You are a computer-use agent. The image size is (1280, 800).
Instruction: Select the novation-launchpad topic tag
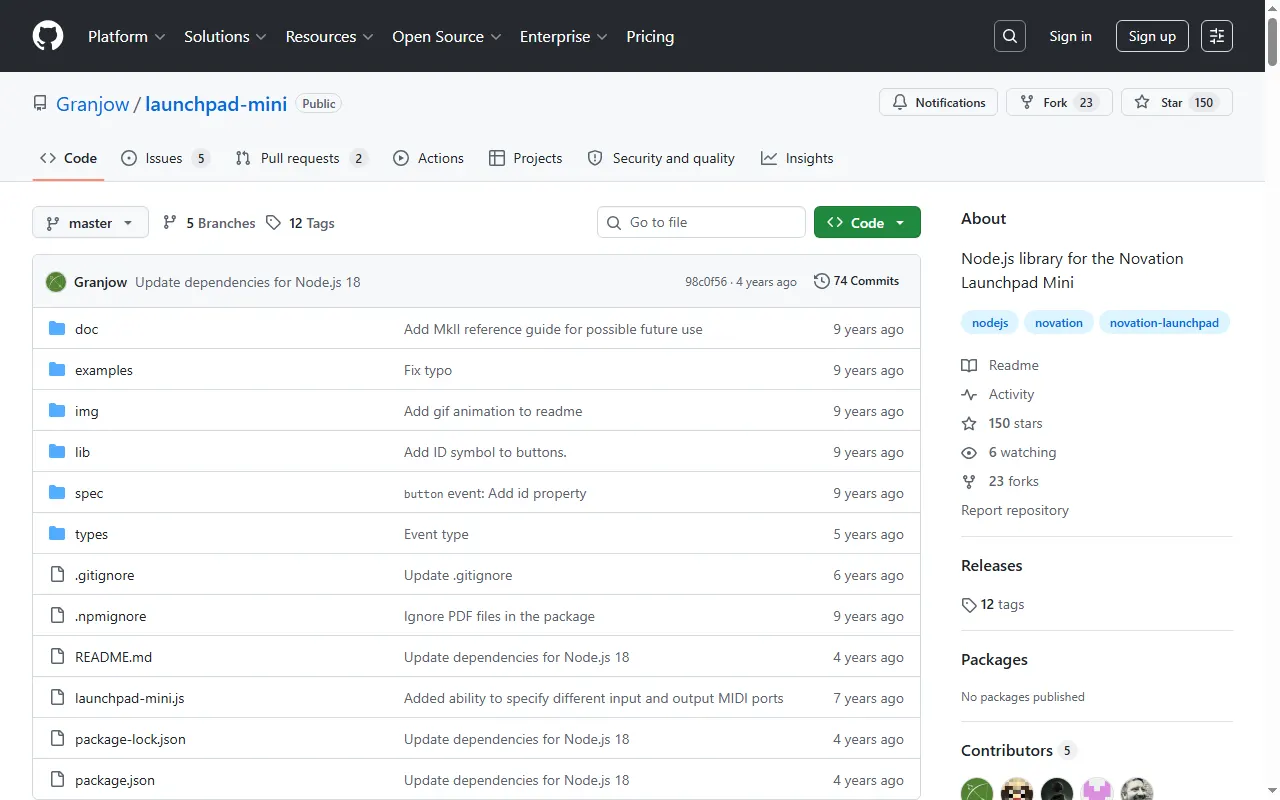(x=1164, y=323)
